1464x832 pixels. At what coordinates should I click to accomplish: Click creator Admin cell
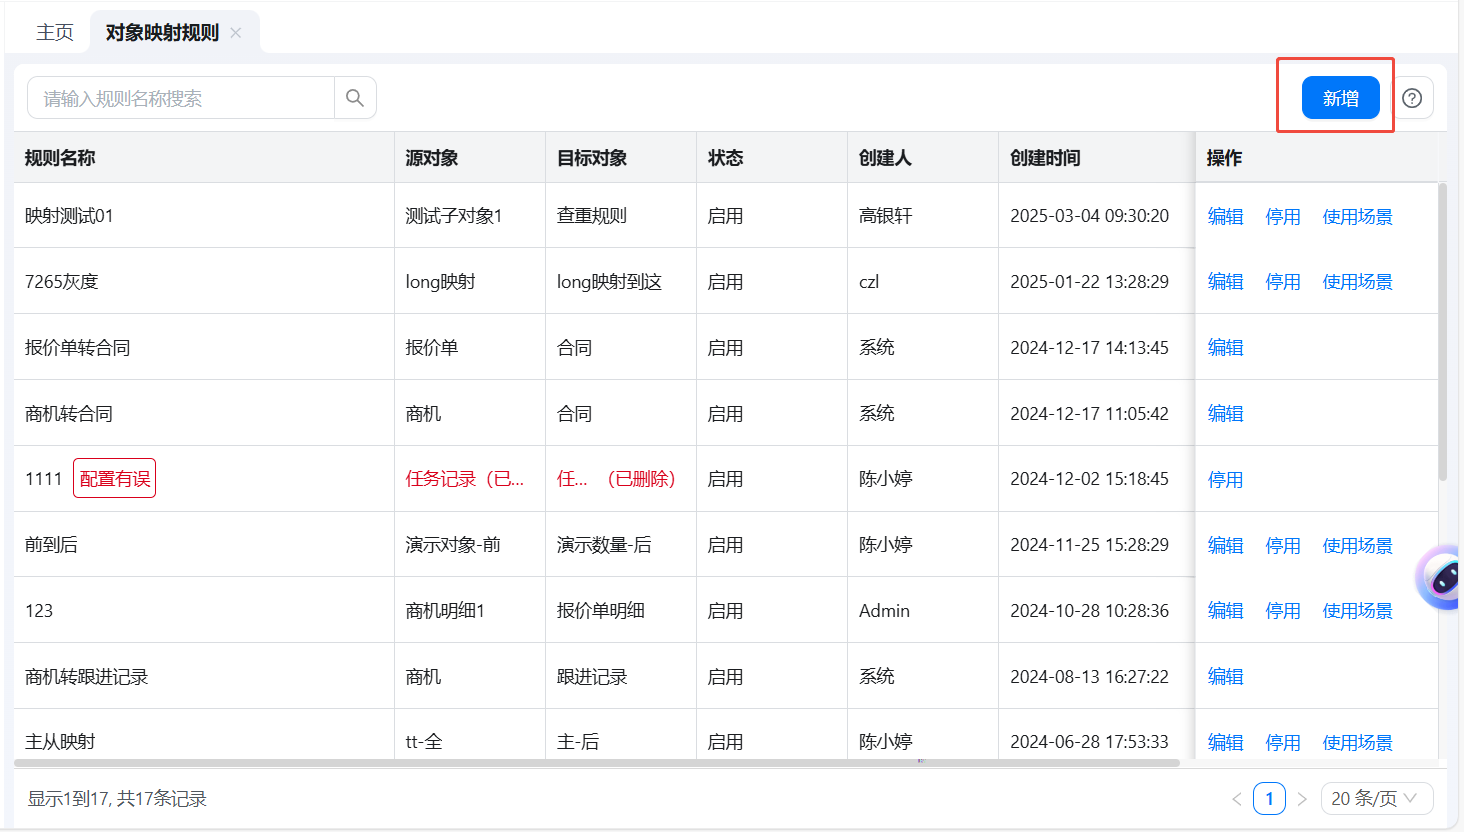point(923,611)
